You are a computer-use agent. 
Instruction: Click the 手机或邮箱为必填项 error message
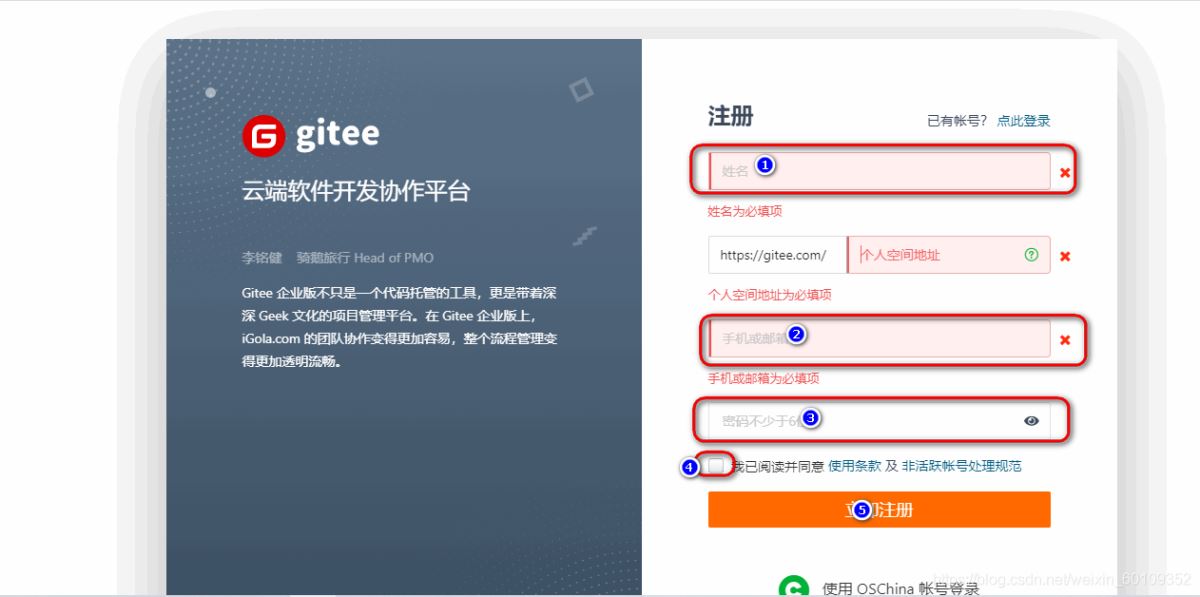(764, 379)
